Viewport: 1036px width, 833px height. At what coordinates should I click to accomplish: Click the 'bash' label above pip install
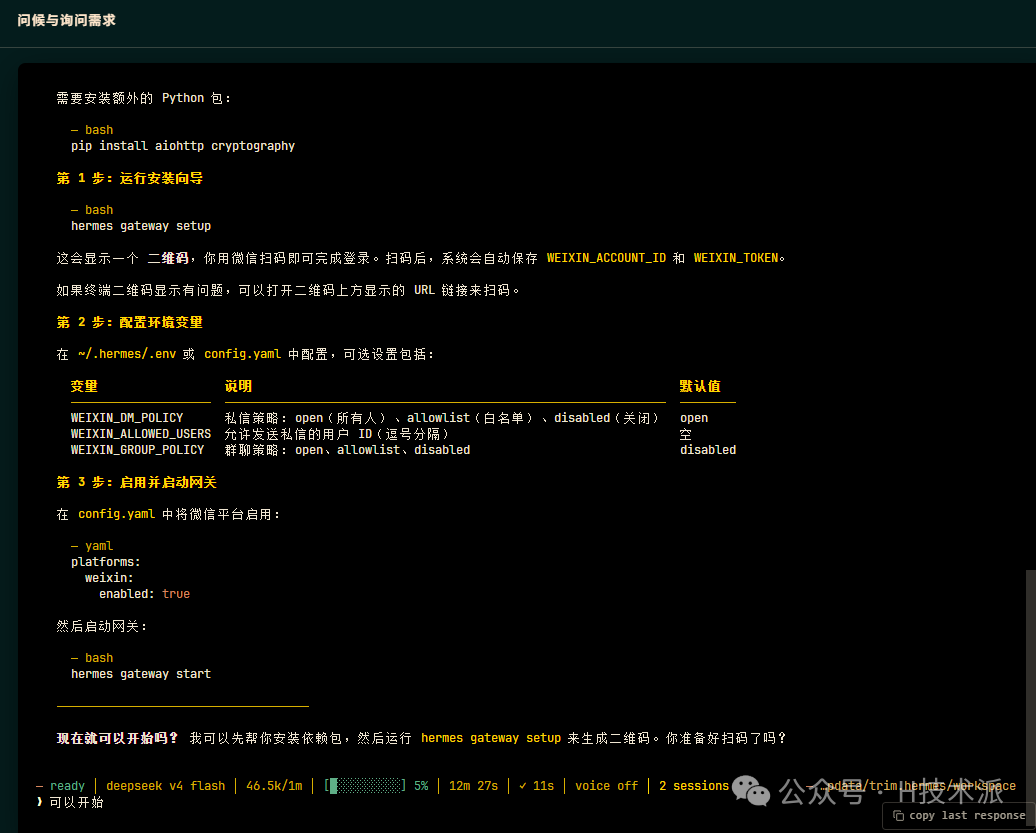pos(99,130)
